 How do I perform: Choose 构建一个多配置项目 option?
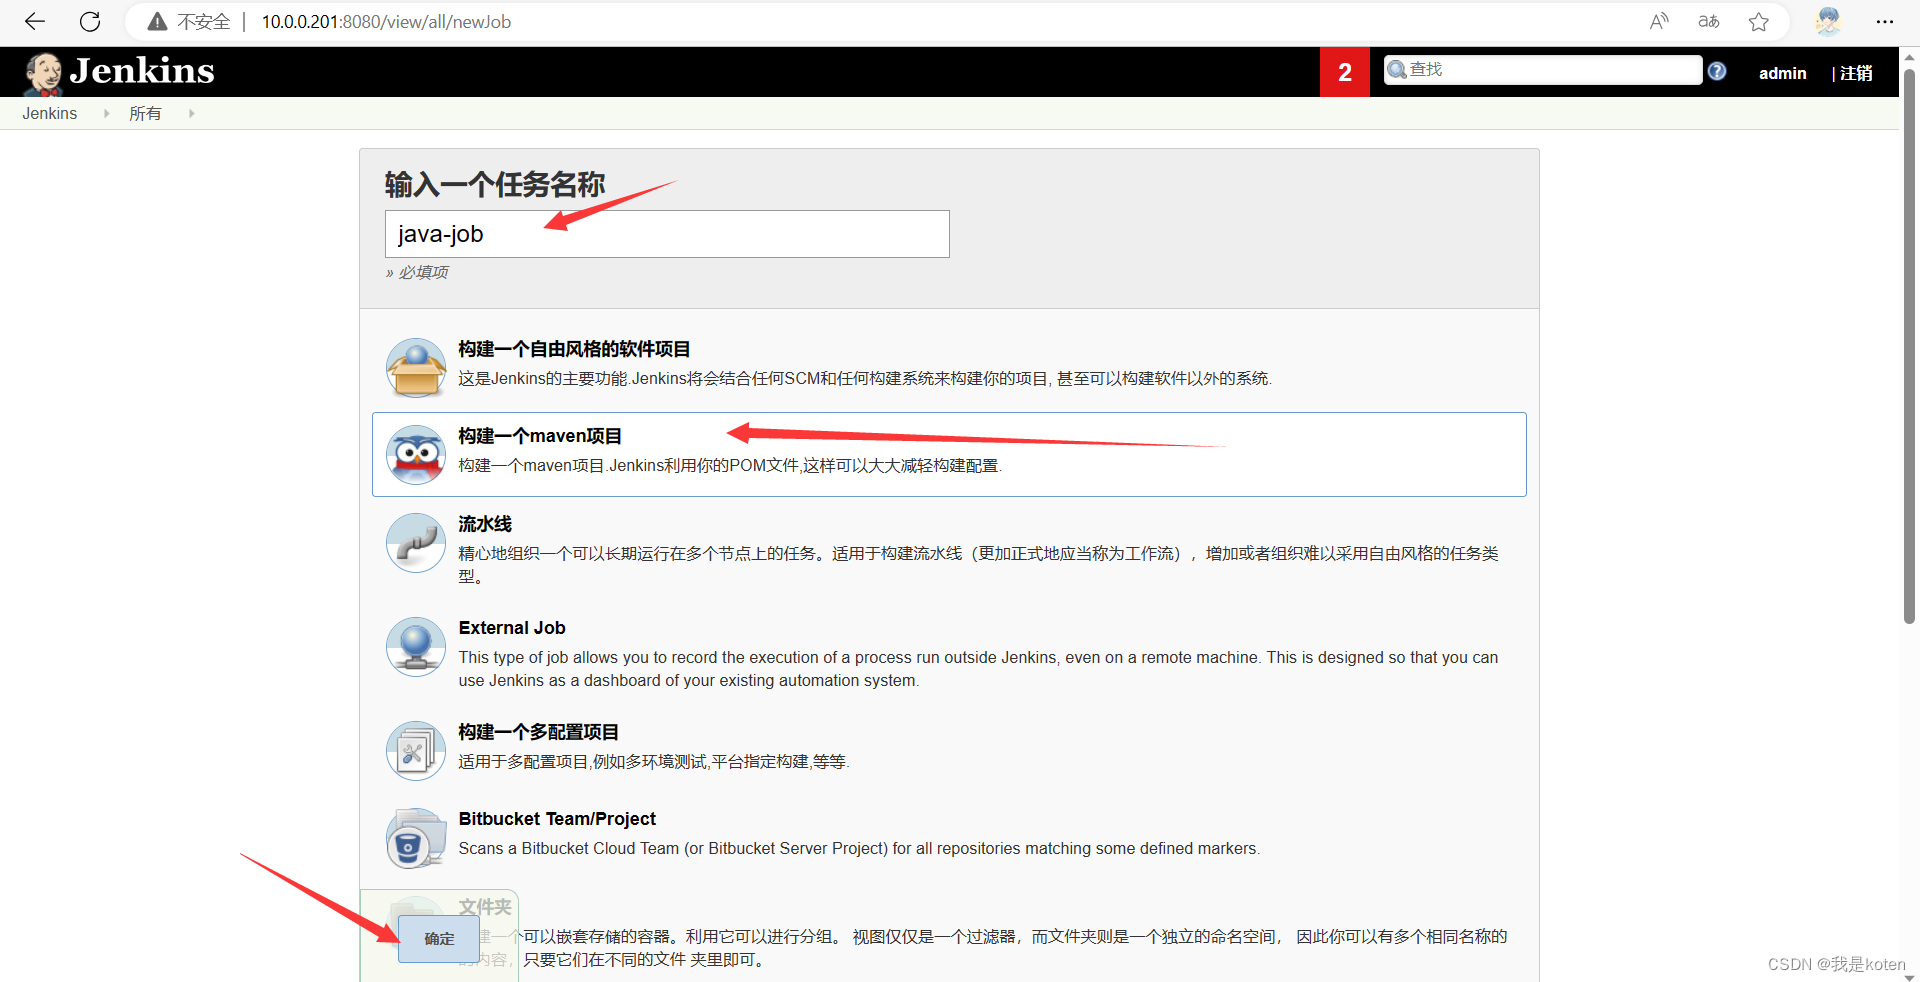pos(539,732)
